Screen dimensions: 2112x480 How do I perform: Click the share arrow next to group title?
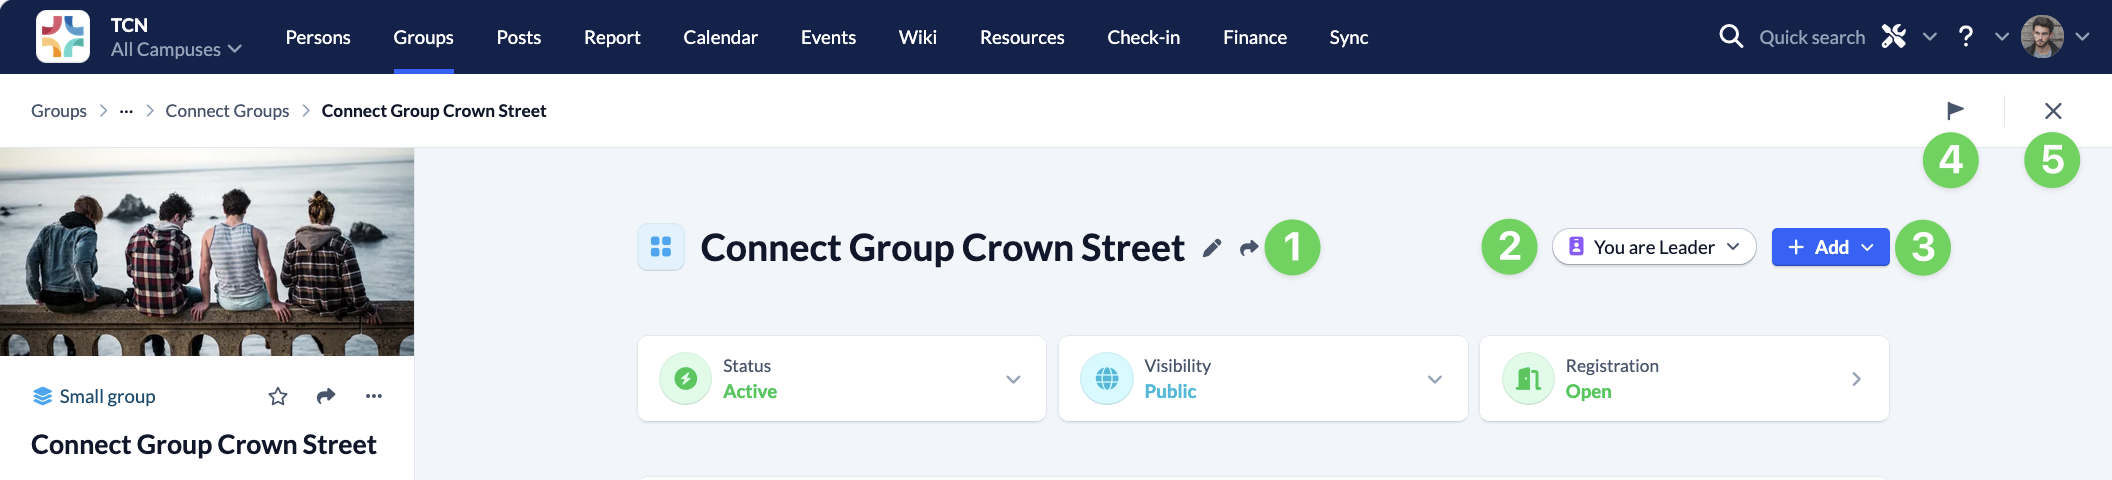pyautogui.click(x=1248, y=248)
